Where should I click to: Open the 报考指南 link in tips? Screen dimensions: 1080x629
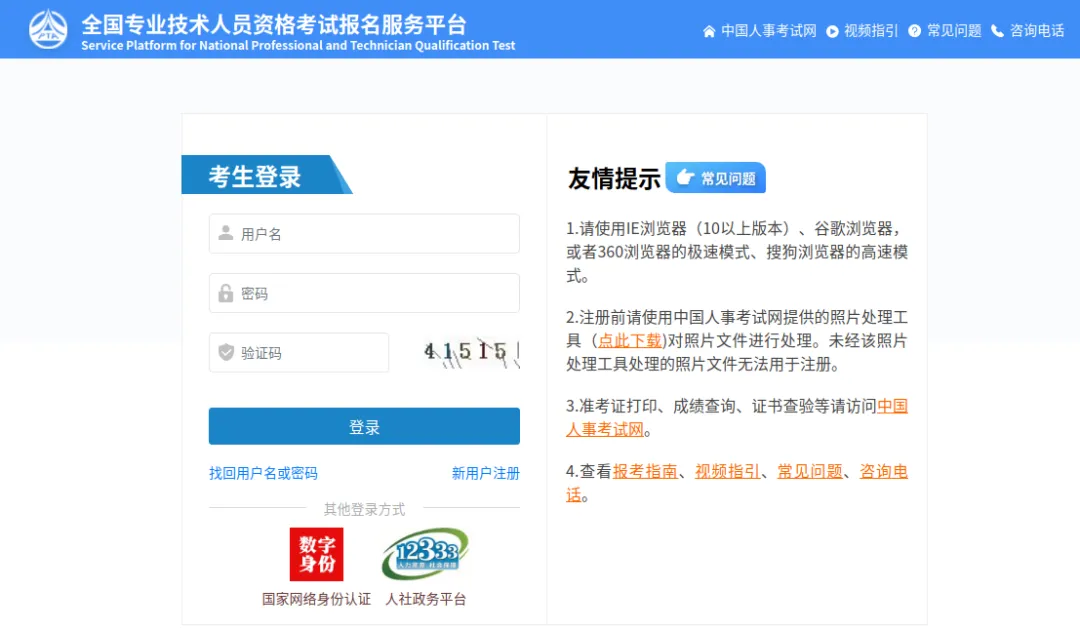pyautogui.click(x=644, y=472)
